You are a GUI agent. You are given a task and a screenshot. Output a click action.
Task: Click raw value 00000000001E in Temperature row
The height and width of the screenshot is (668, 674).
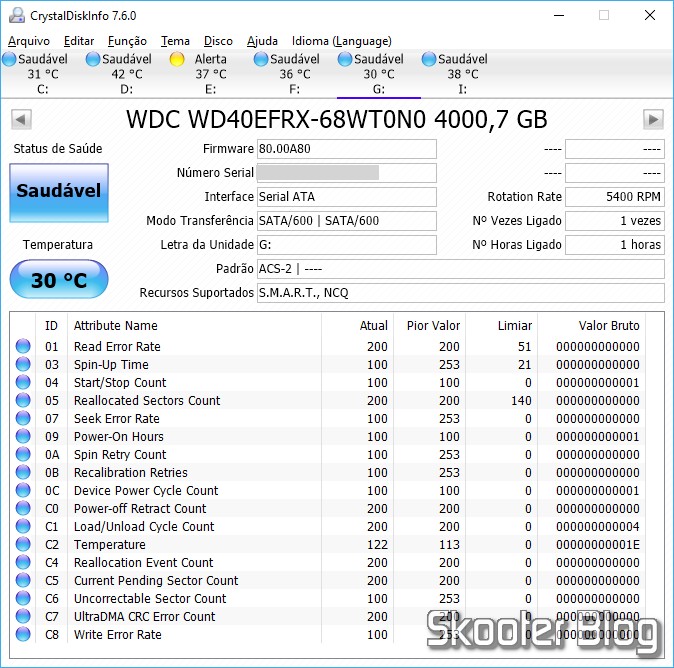tap(597, 545)
